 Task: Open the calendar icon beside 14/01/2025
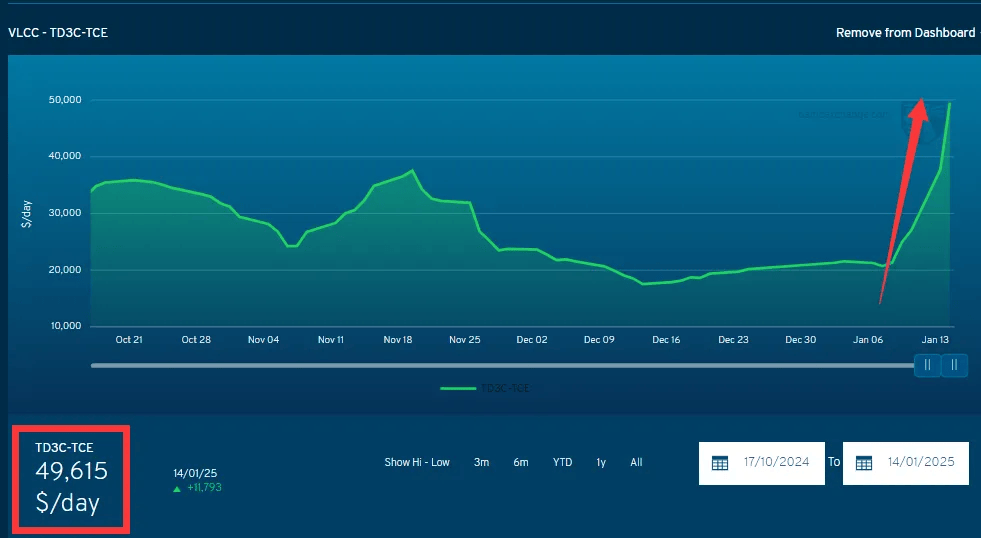pos(864,464)
